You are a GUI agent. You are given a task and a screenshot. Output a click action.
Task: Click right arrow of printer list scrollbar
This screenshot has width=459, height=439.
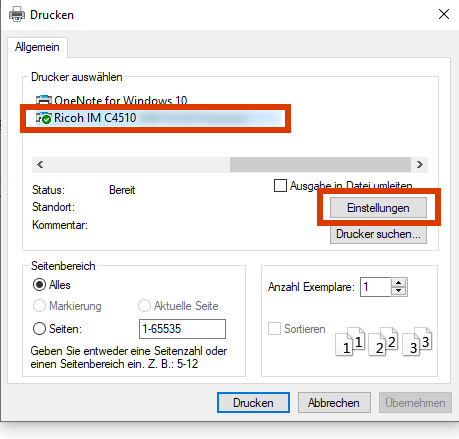(420, 165)
